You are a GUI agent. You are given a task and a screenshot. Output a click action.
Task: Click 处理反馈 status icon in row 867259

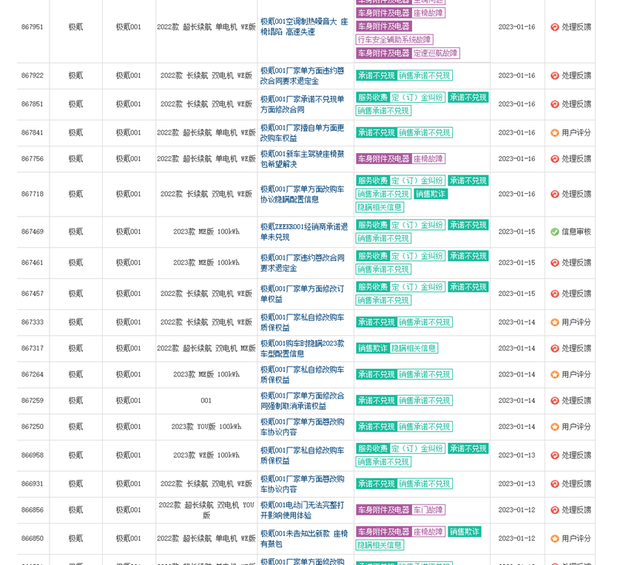(x=555, y=400)
